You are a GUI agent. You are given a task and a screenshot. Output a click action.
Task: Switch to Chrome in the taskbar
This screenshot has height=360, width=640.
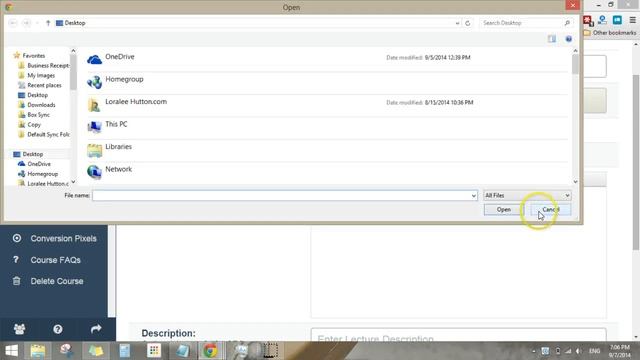click(210, 351)
